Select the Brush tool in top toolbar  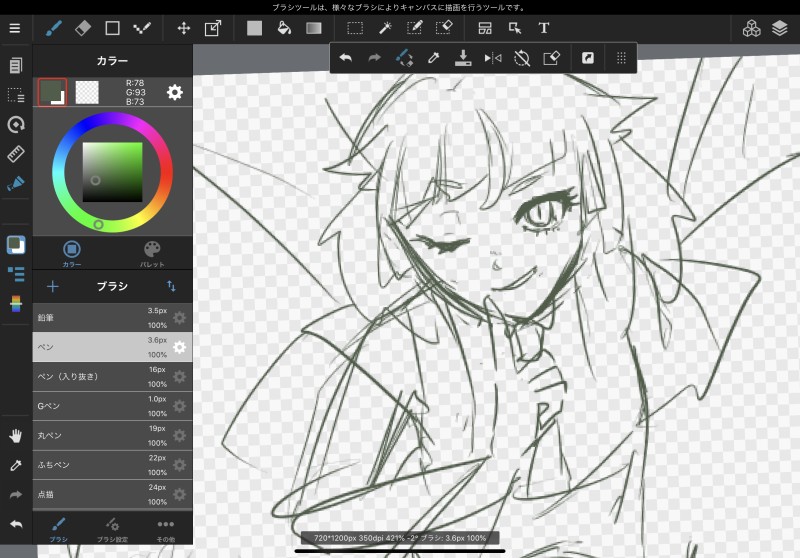54,28
